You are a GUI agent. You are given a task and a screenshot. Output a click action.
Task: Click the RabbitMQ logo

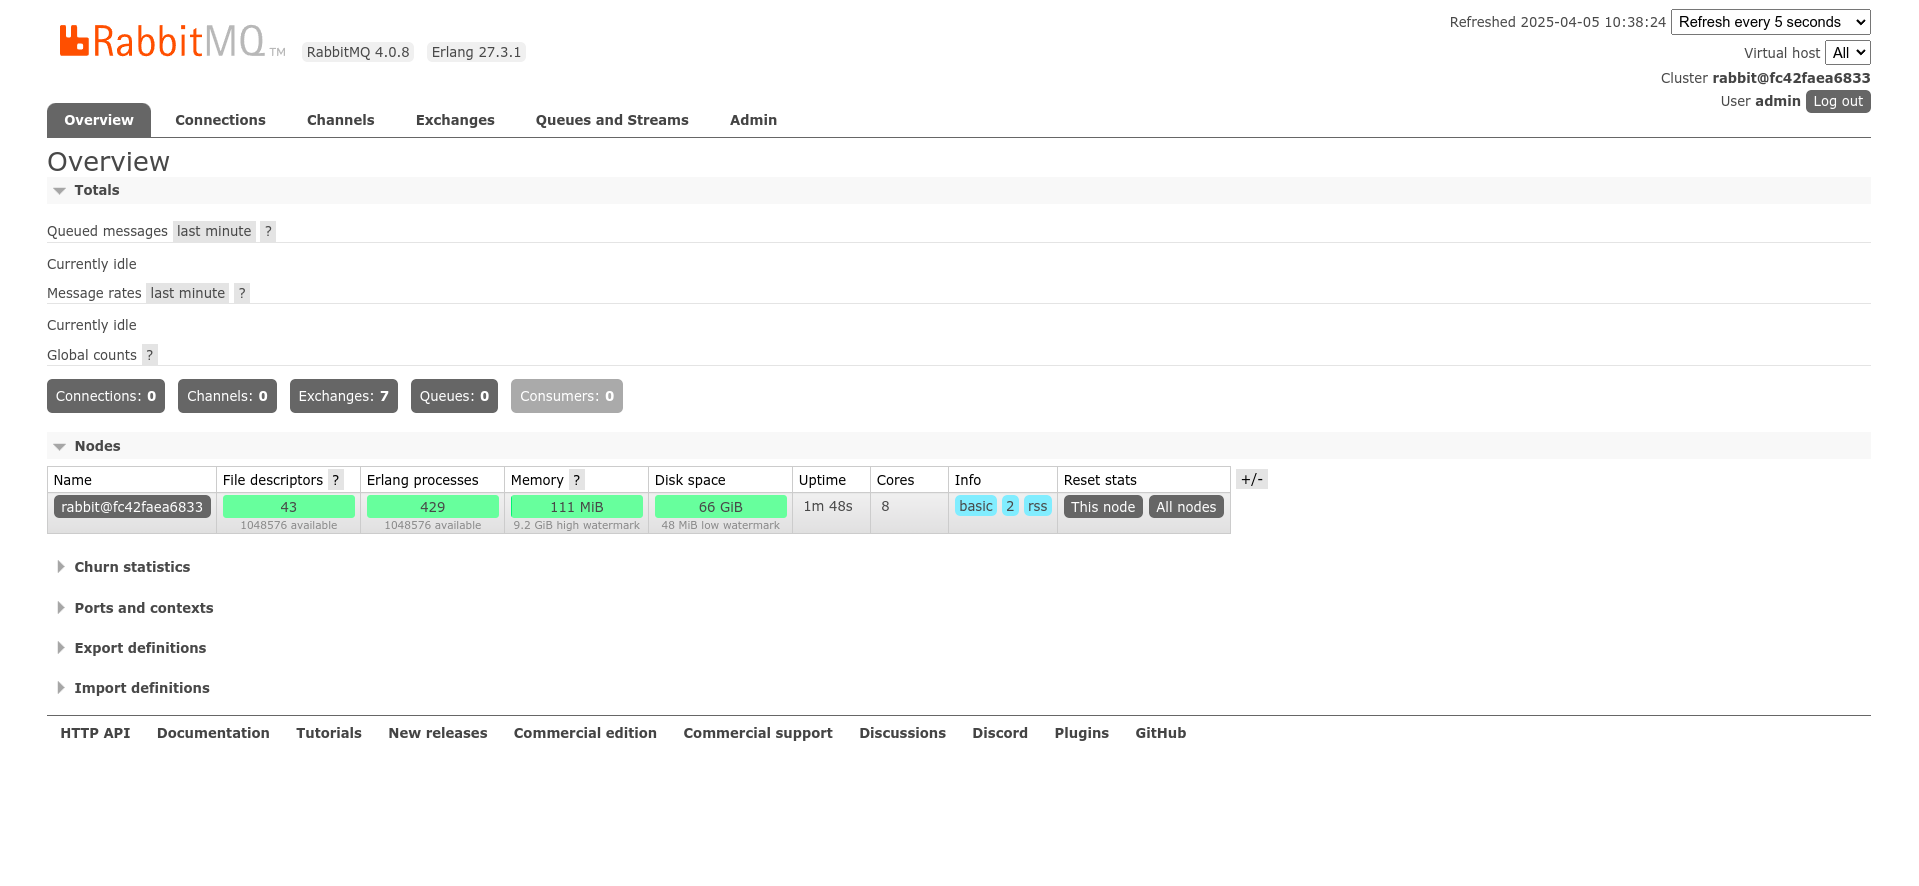[162, 42]
